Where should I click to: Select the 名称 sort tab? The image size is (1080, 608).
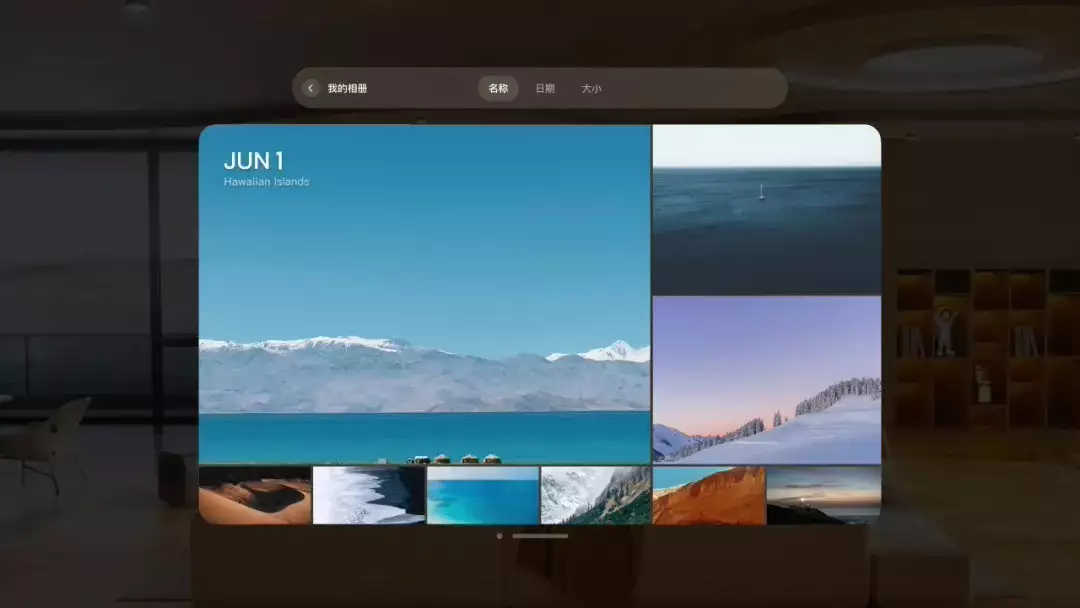pyautogui.click(x=498, y=88)
